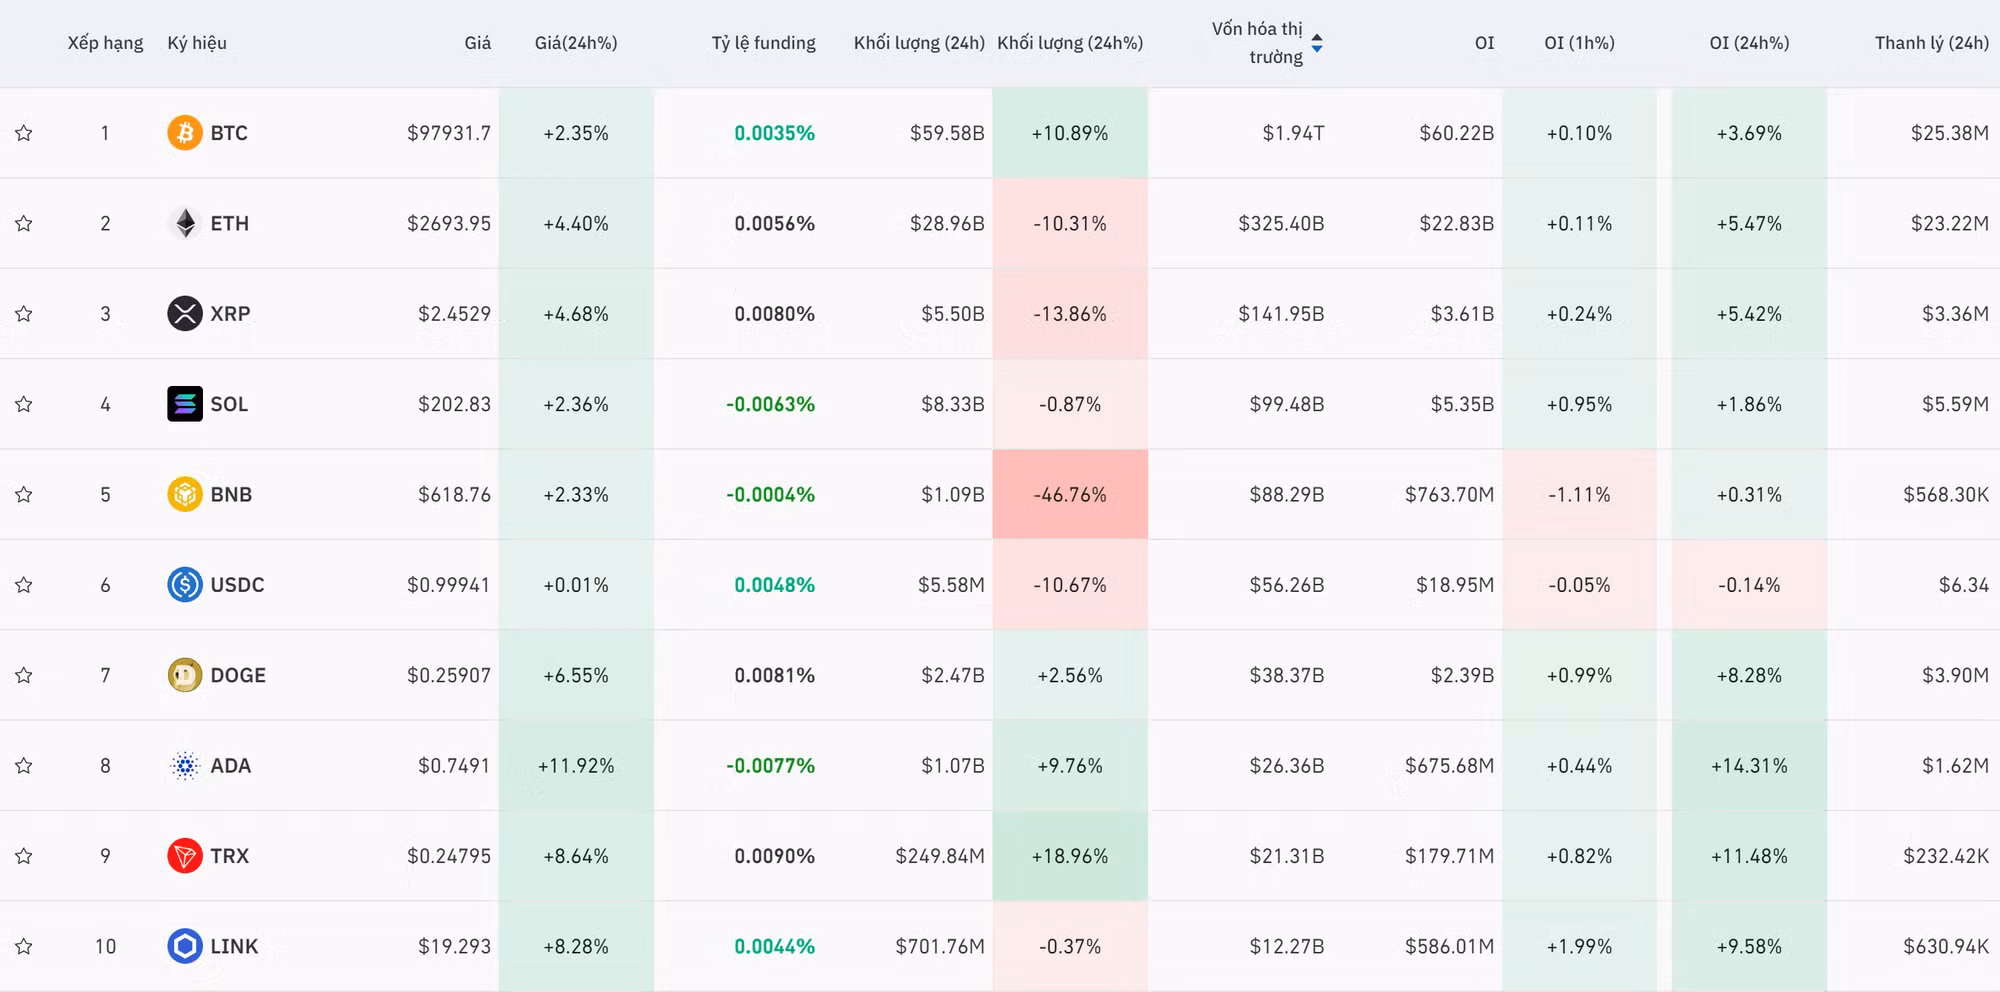Image resolution: width=2000 pixels, height=992 pixels.
Task: Click the XRP logo icon
Action: pos(185,314)
